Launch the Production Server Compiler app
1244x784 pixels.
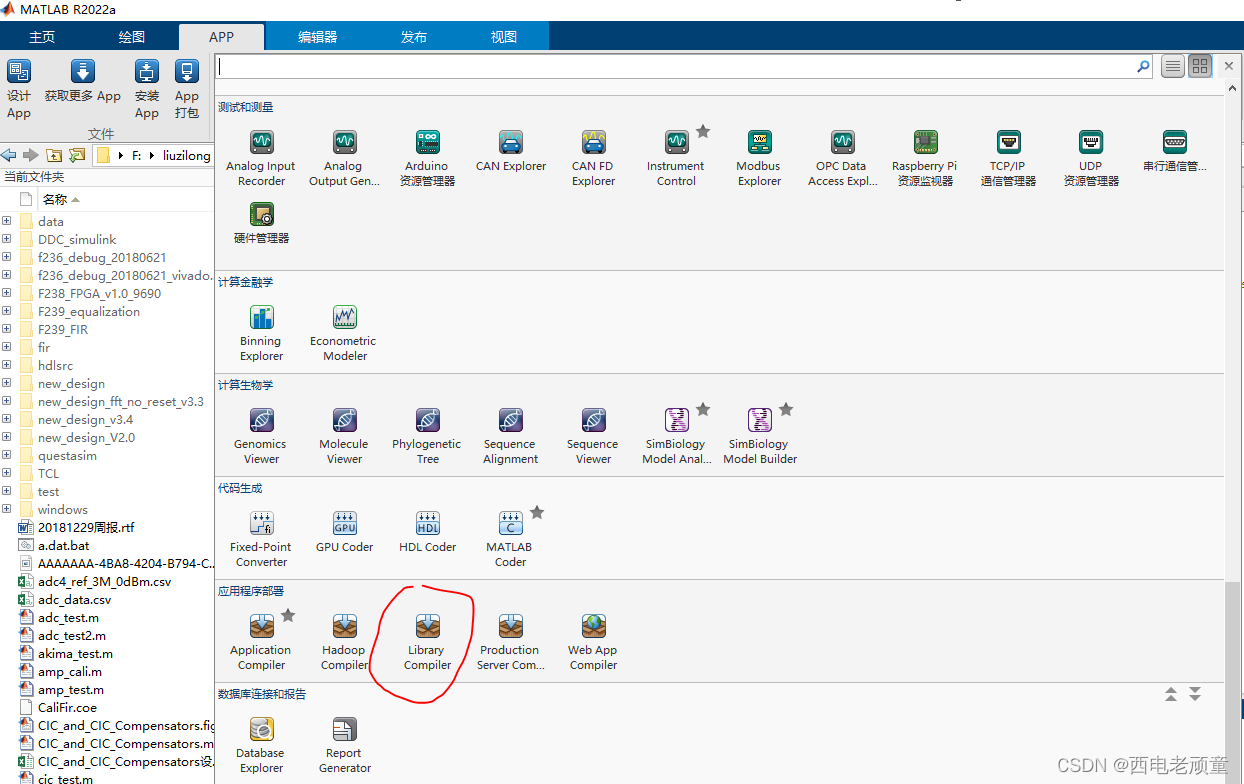click(510, 642)
